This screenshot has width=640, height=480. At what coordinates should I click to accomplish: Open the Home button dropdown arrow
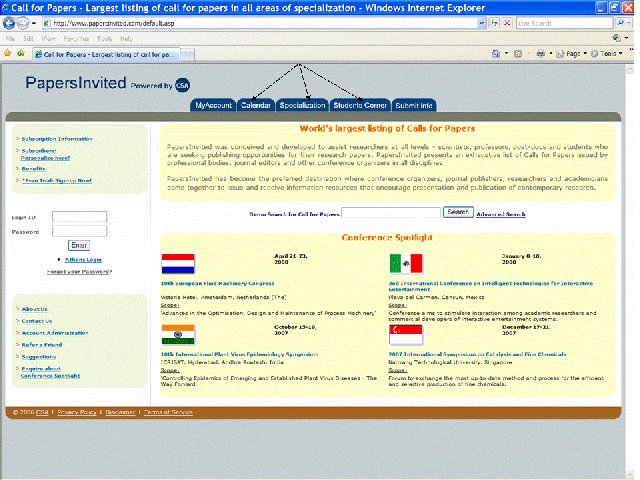click(x=507, y=53)
